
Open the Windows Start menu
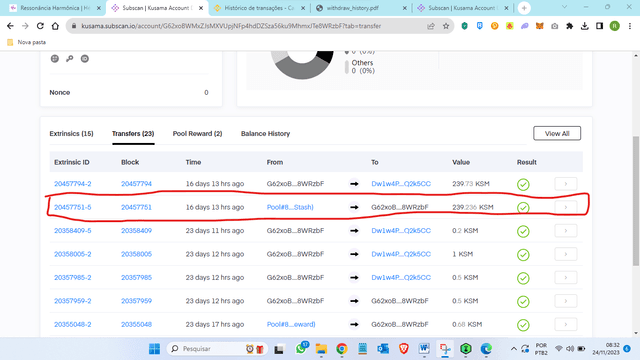click(154, 349)
